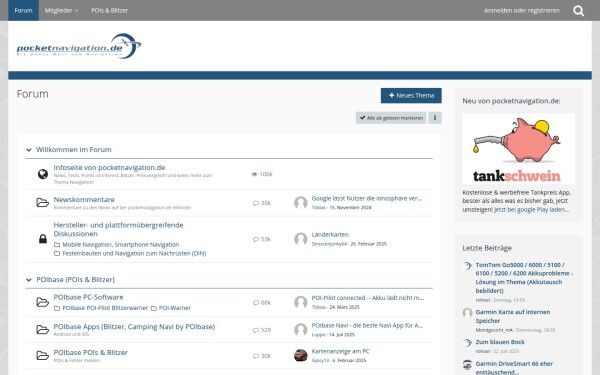Click the Neues Thema button

coord(411,96)
